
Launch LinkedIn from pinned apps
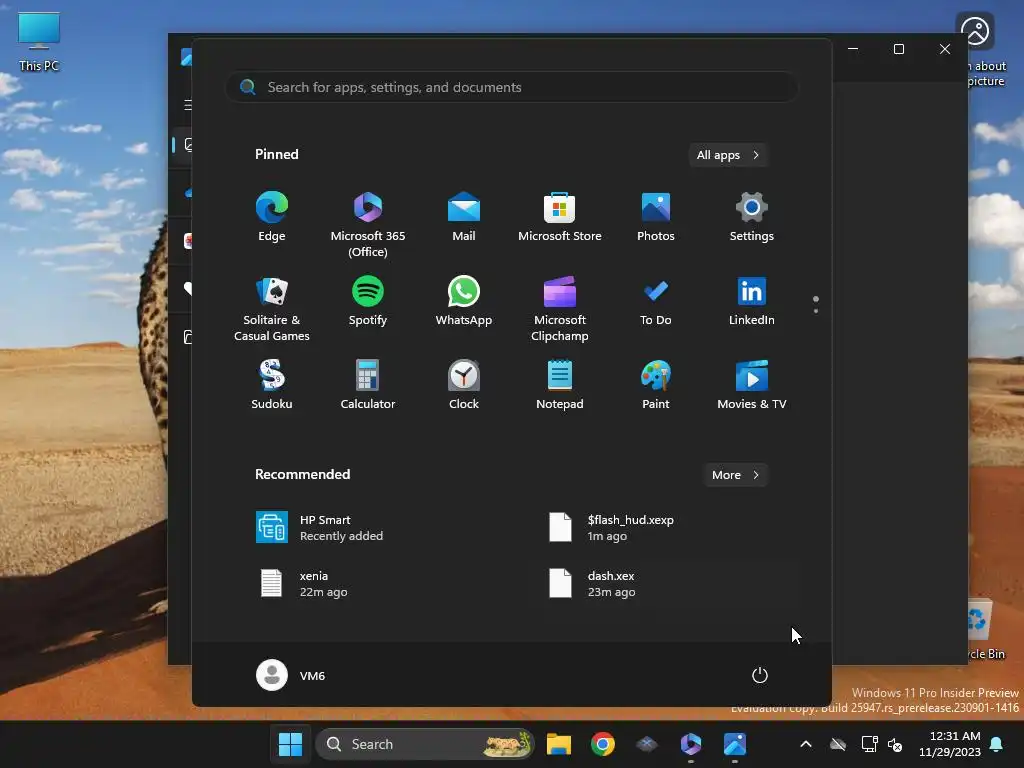click(752, 301)
